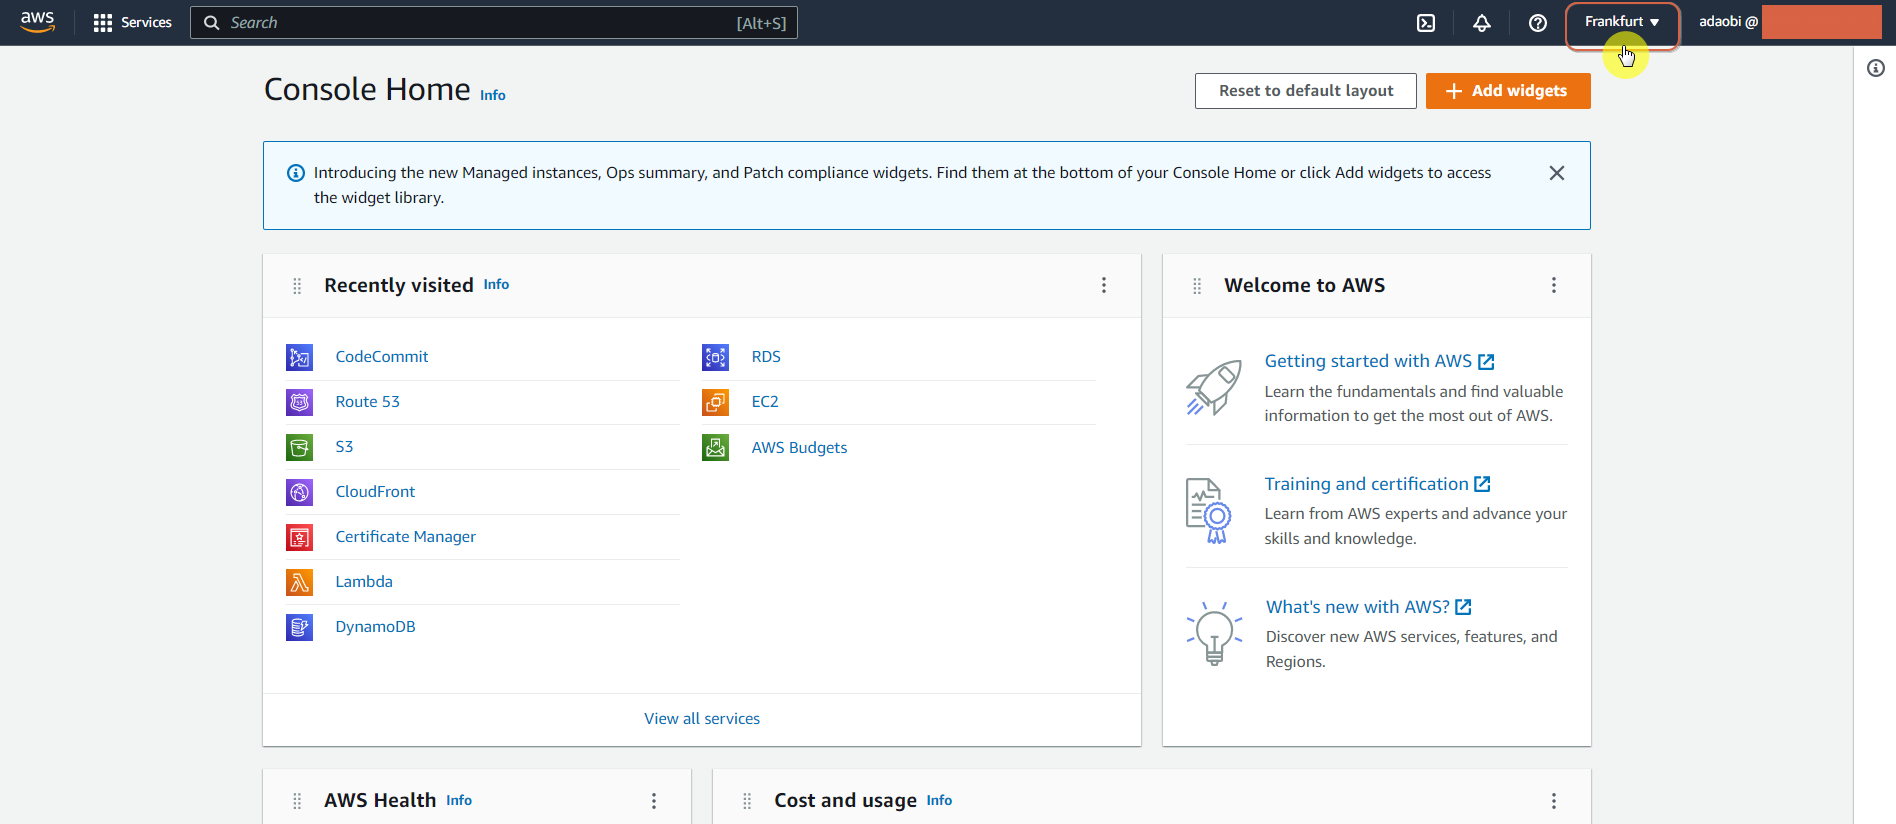Open AWS Health widget options menu

654,801
